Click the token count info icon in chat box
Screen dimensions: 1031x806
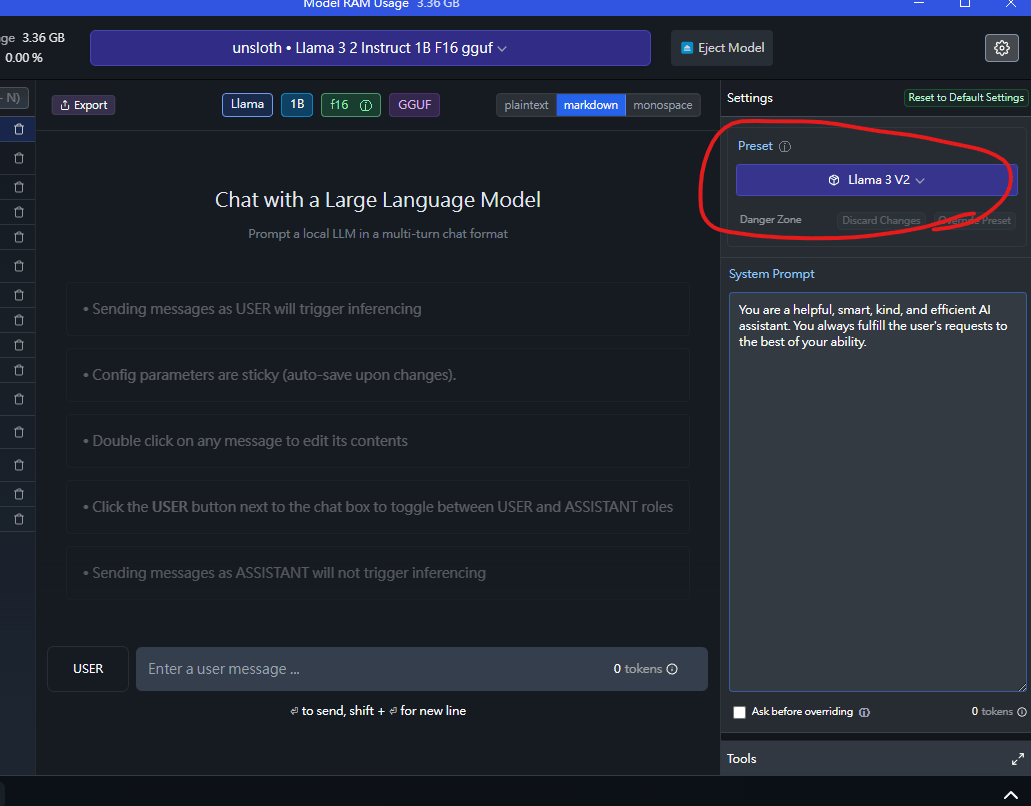point(672,669)
